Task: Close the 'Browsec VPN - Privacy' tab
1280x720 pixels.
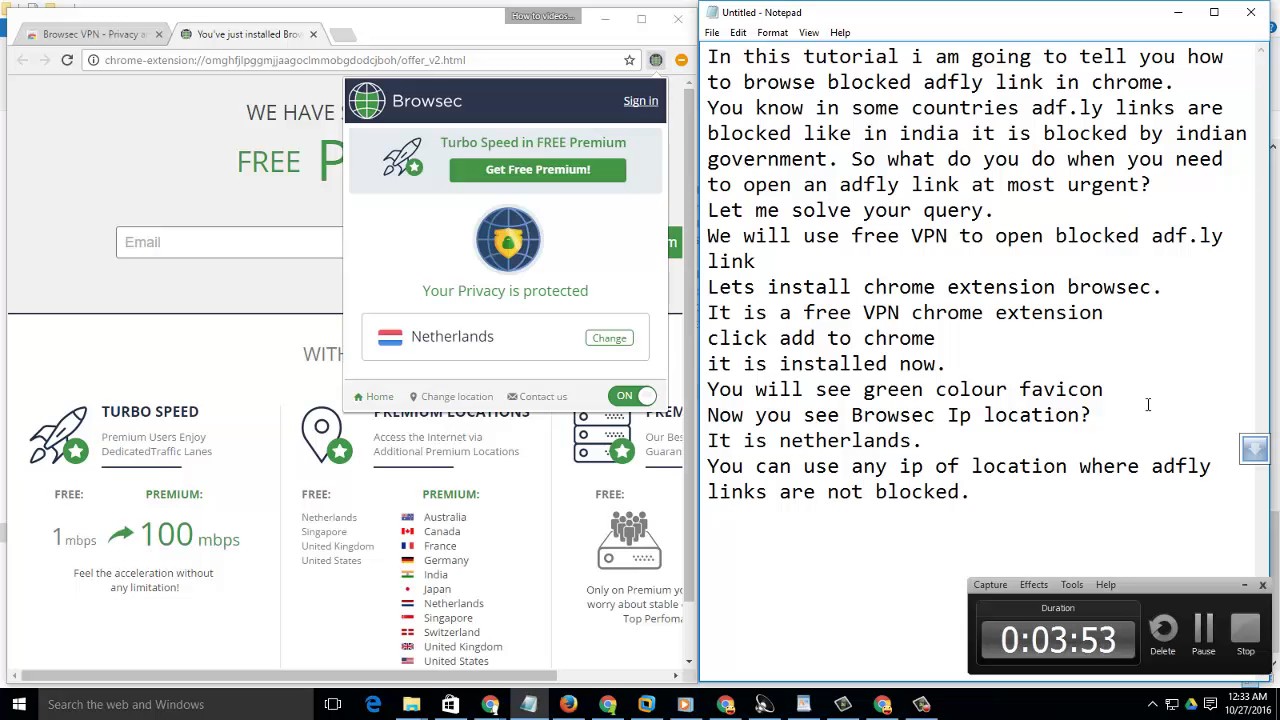Action: coord(158,34)
